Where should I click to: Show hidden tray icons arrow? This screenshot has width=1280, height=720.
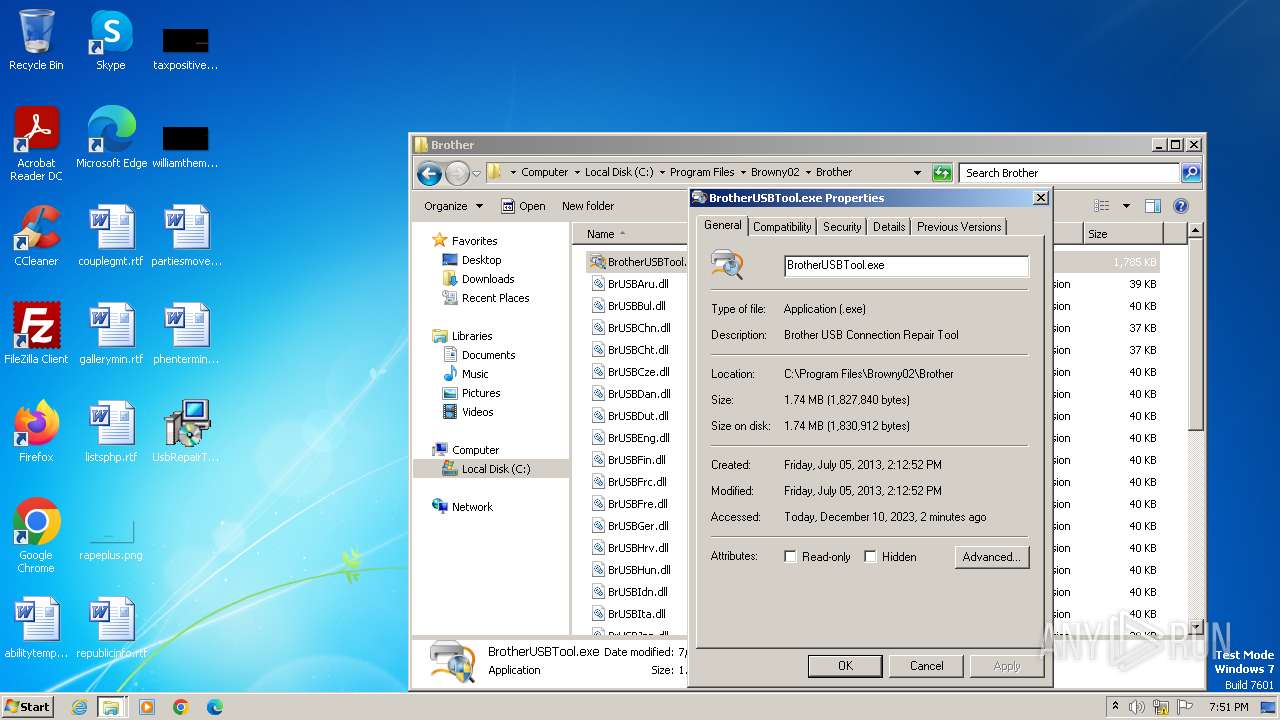pyautogui.click(x=1115, y=707)
